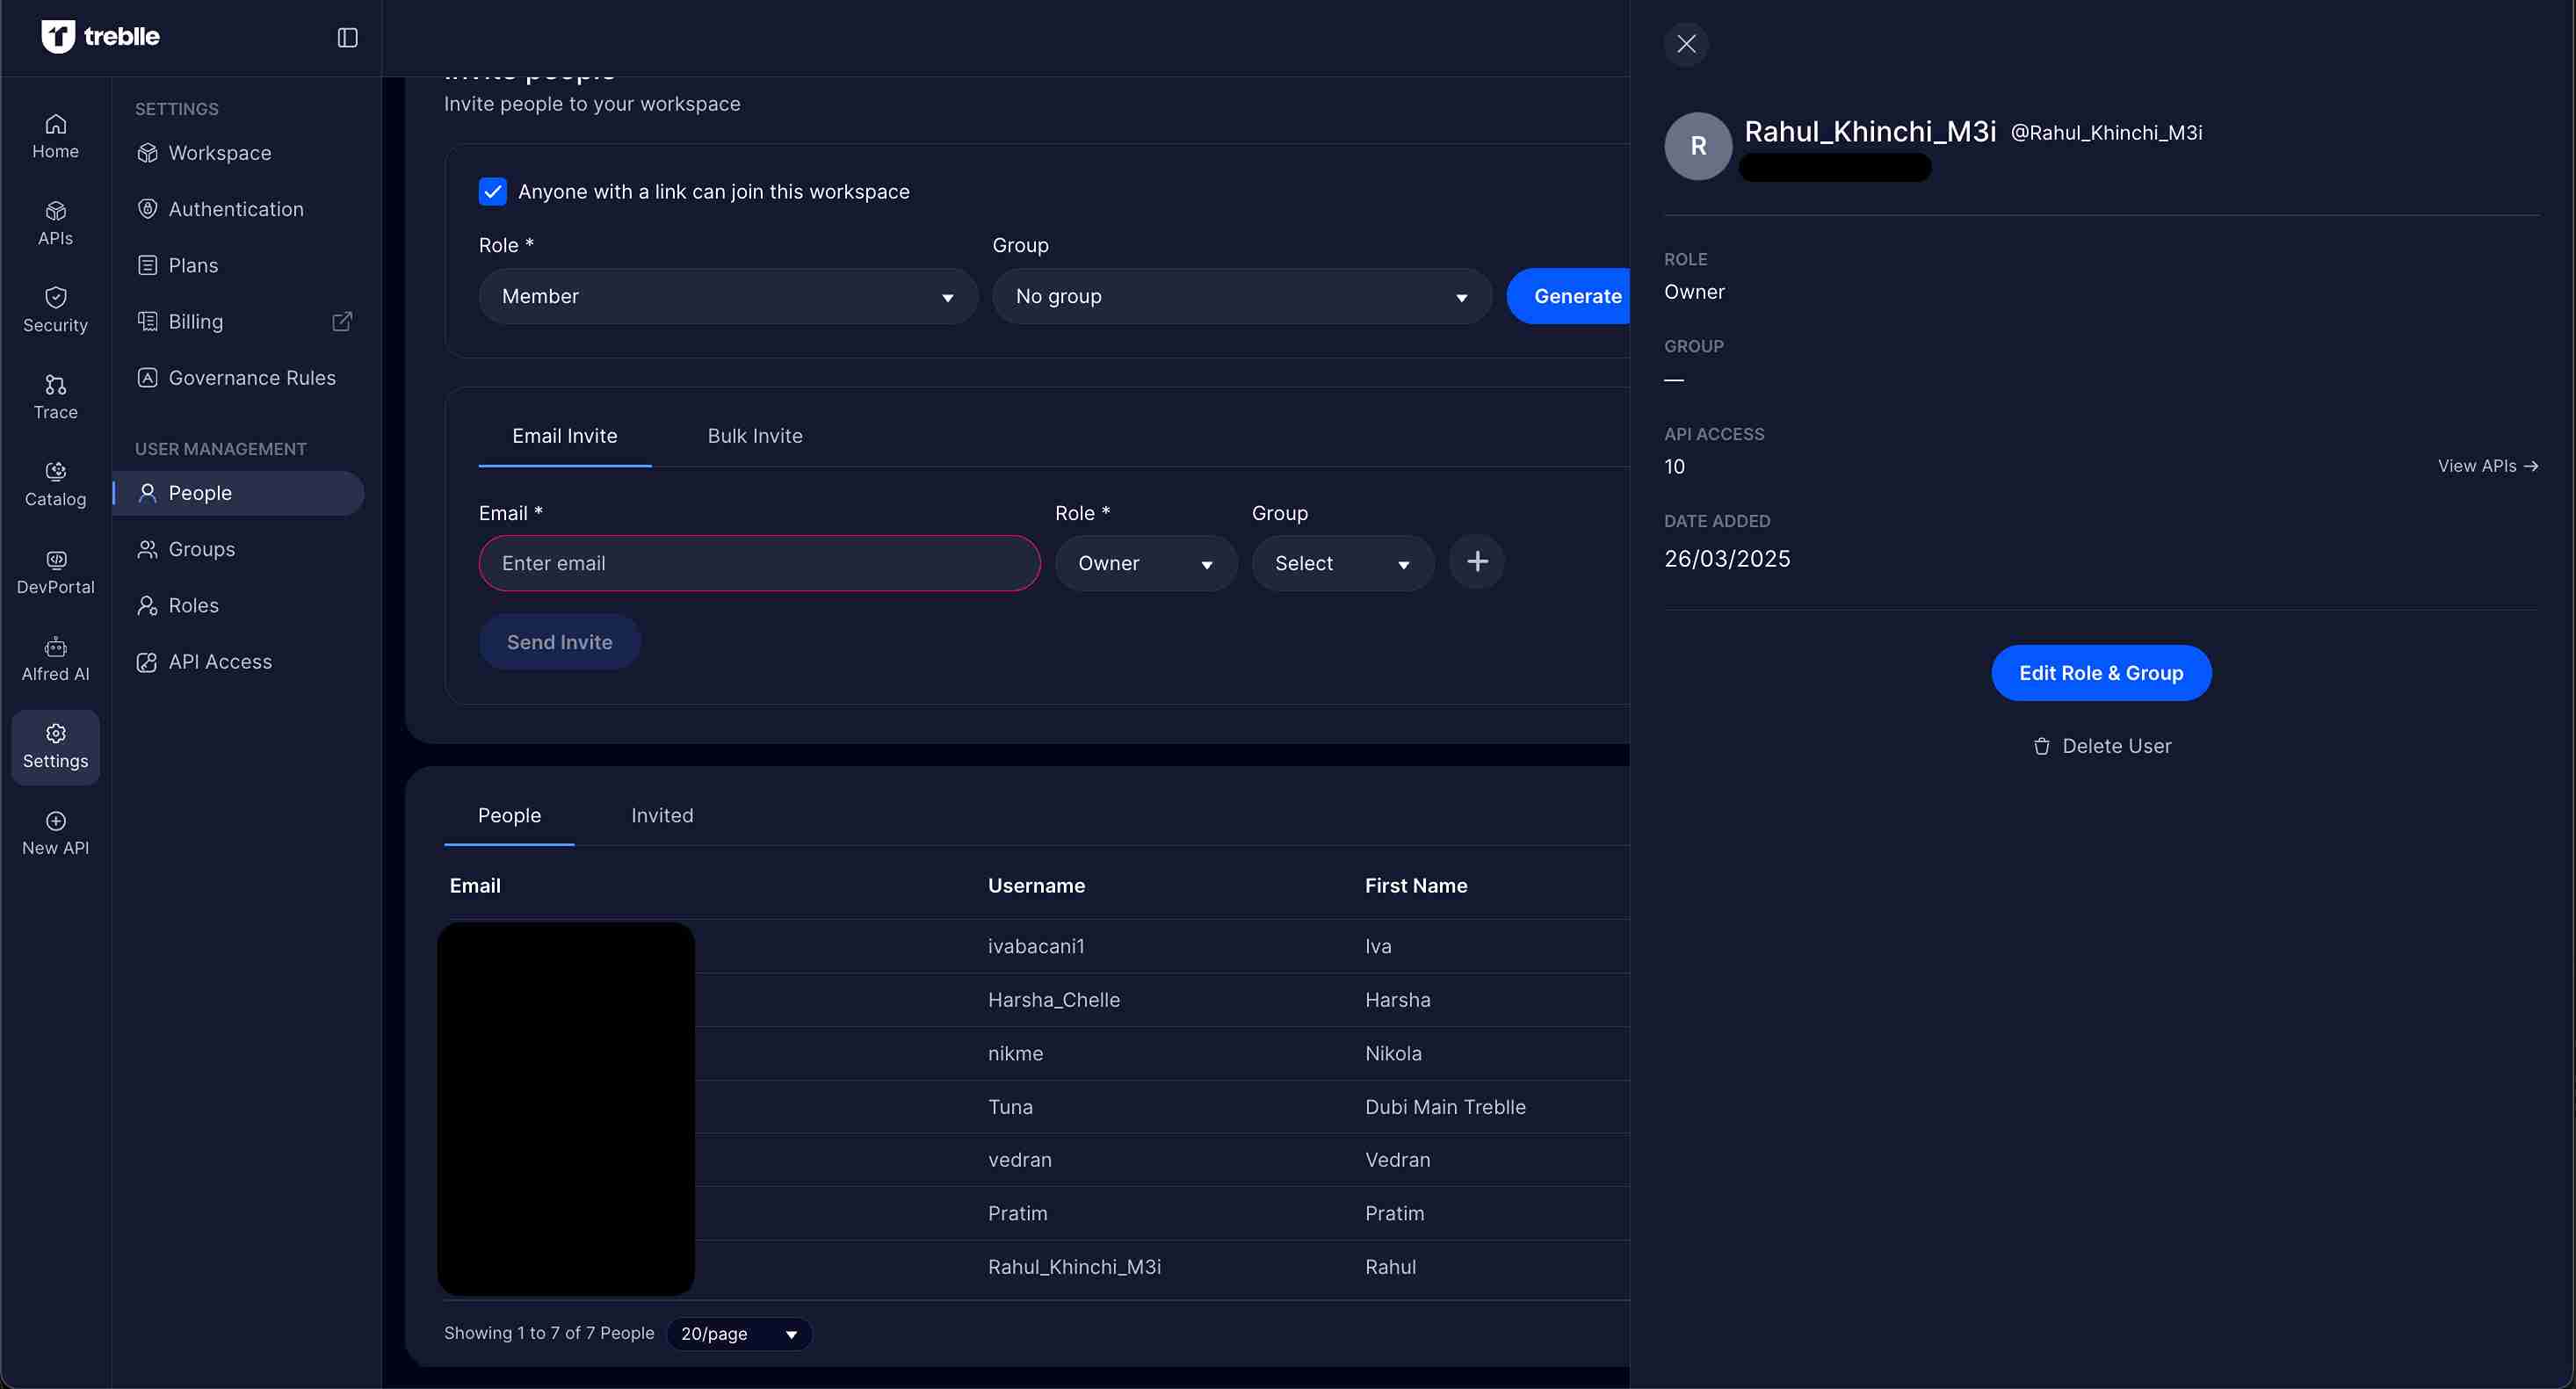Create a New API via plus icon
The width and height of the screenshot is (2576, 1389).
[x=55, y=821]
